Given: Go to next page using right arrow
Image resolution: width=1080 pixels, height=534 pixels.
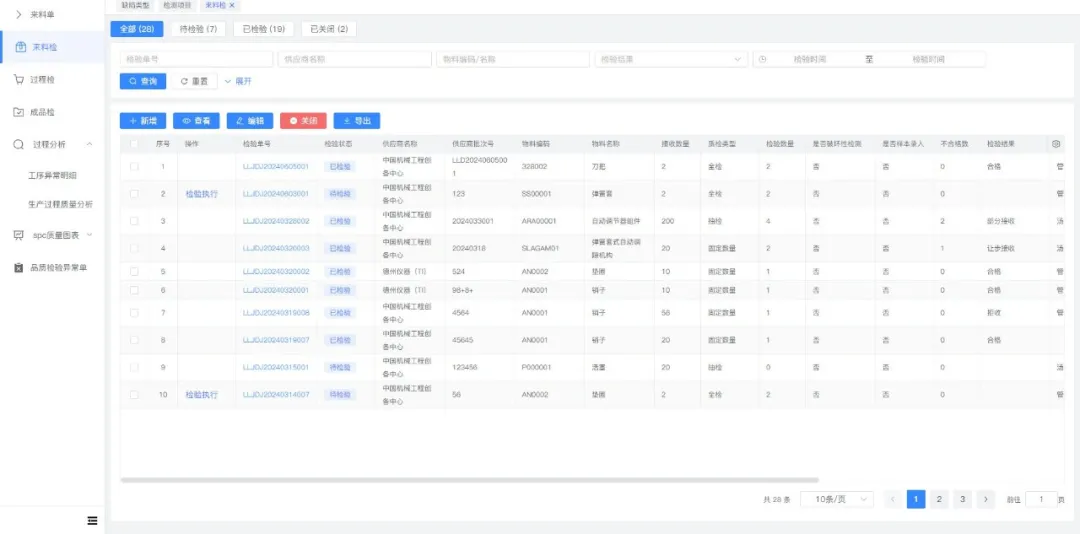Looking at the screenshot, I should coord(986,499).
